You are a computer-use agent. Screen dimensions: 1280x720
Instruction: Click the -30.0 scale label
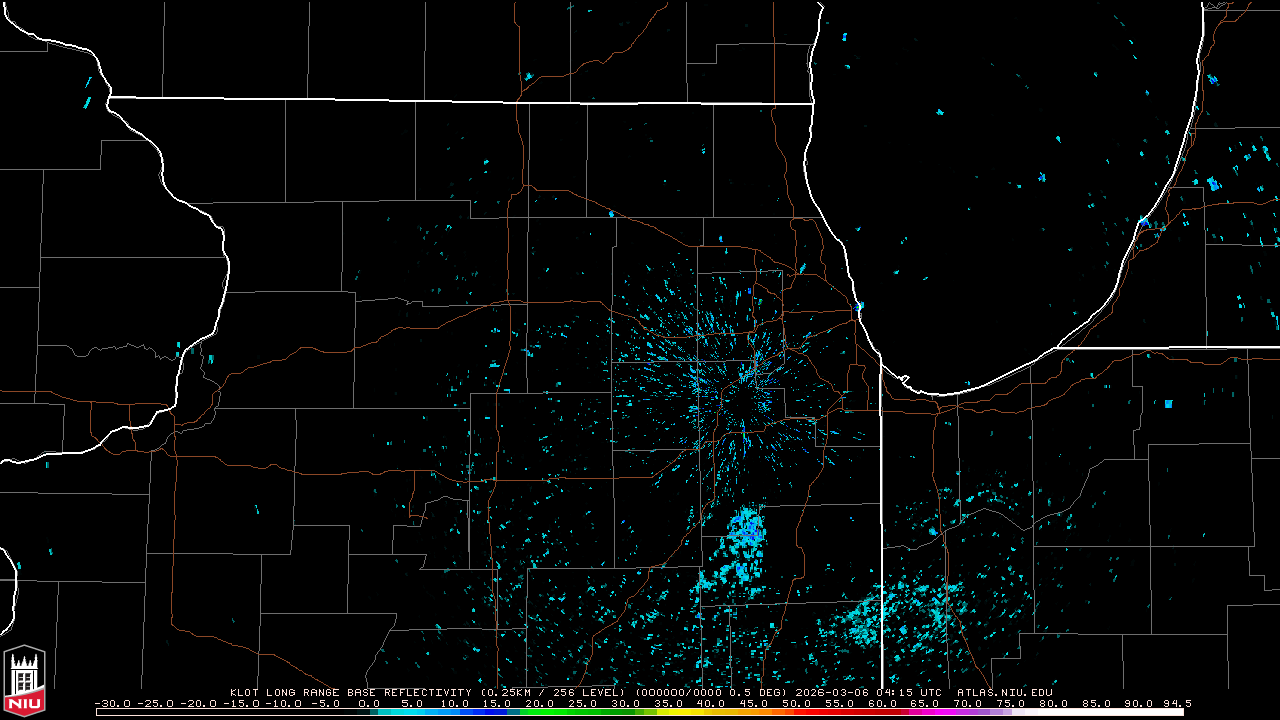pos(111,703)
